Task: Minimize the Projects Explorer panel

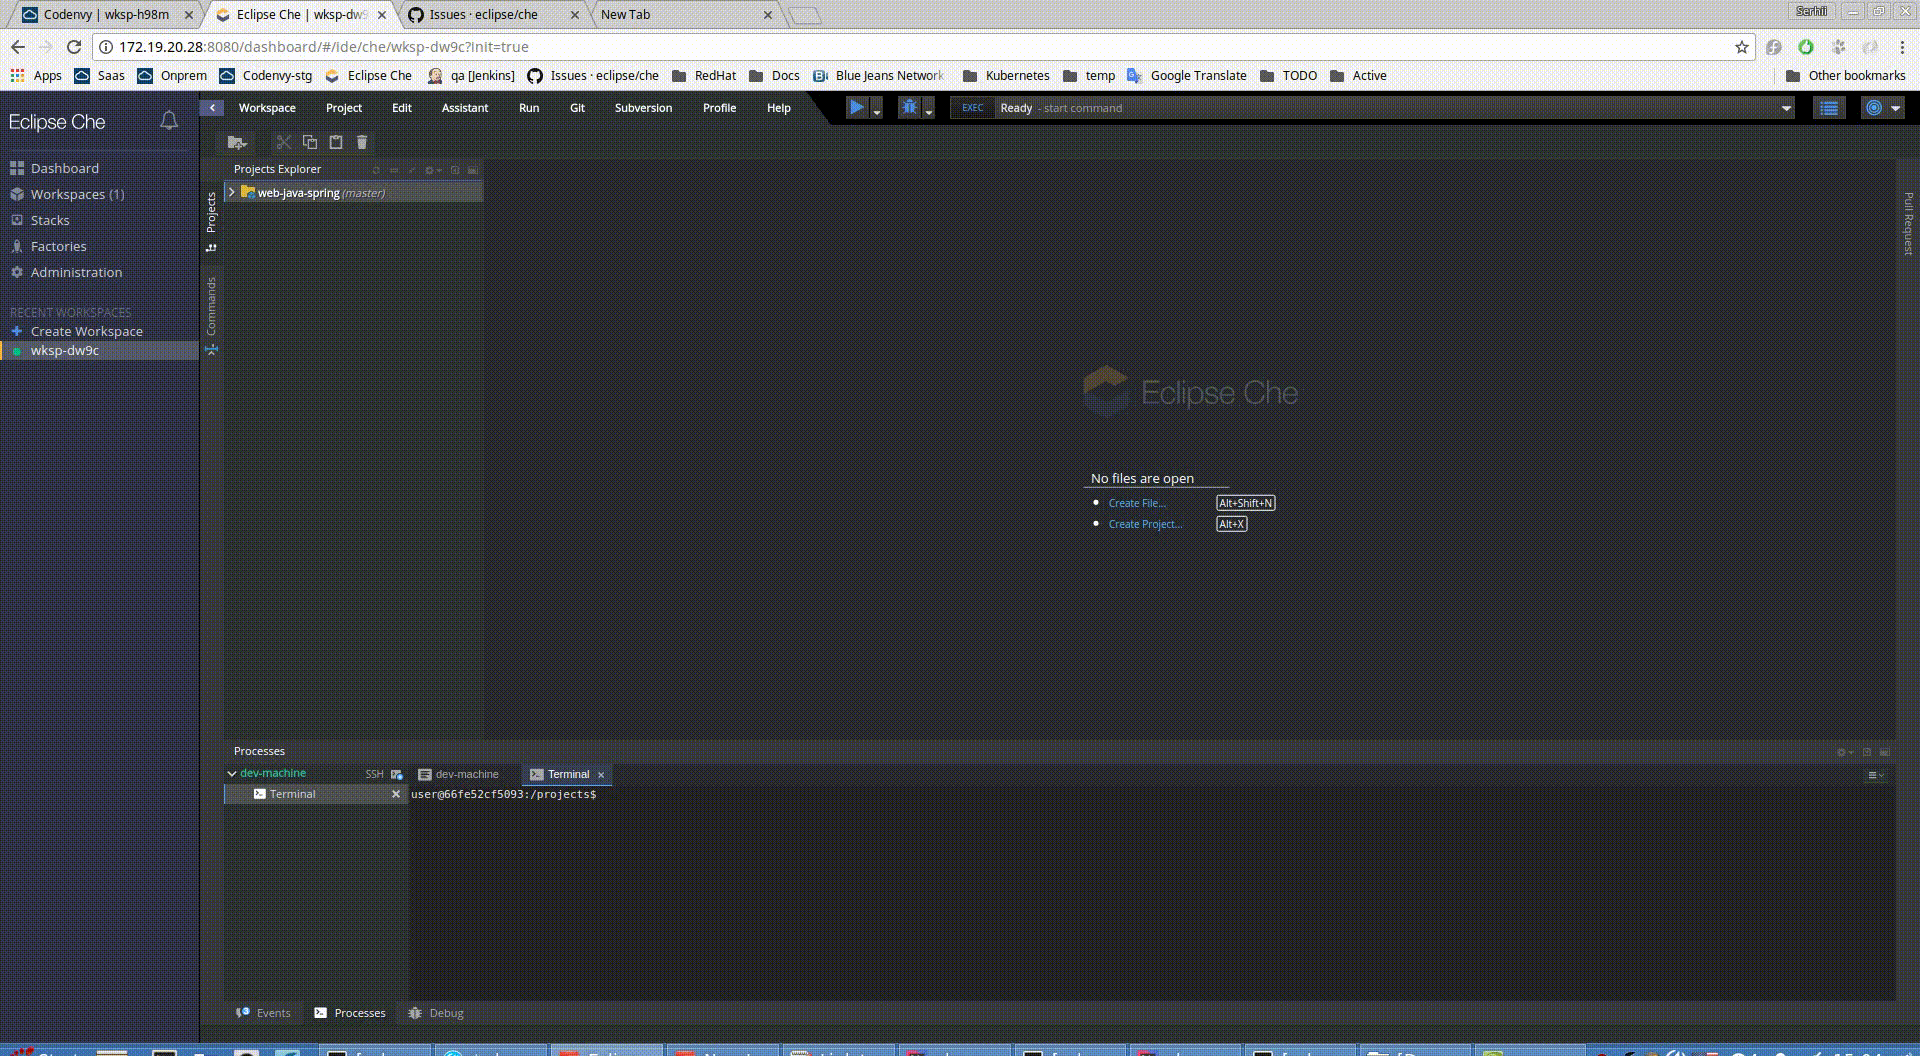Action: pos(472,170)
